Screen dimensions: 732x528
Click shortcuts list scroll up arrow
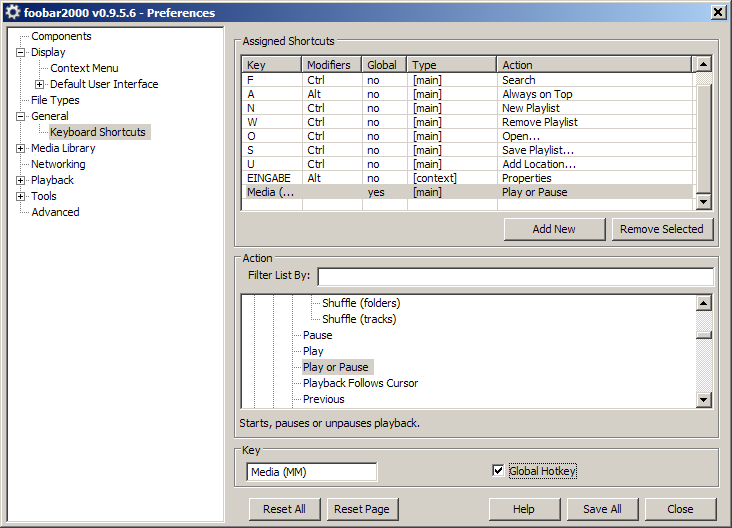[703, 64]
